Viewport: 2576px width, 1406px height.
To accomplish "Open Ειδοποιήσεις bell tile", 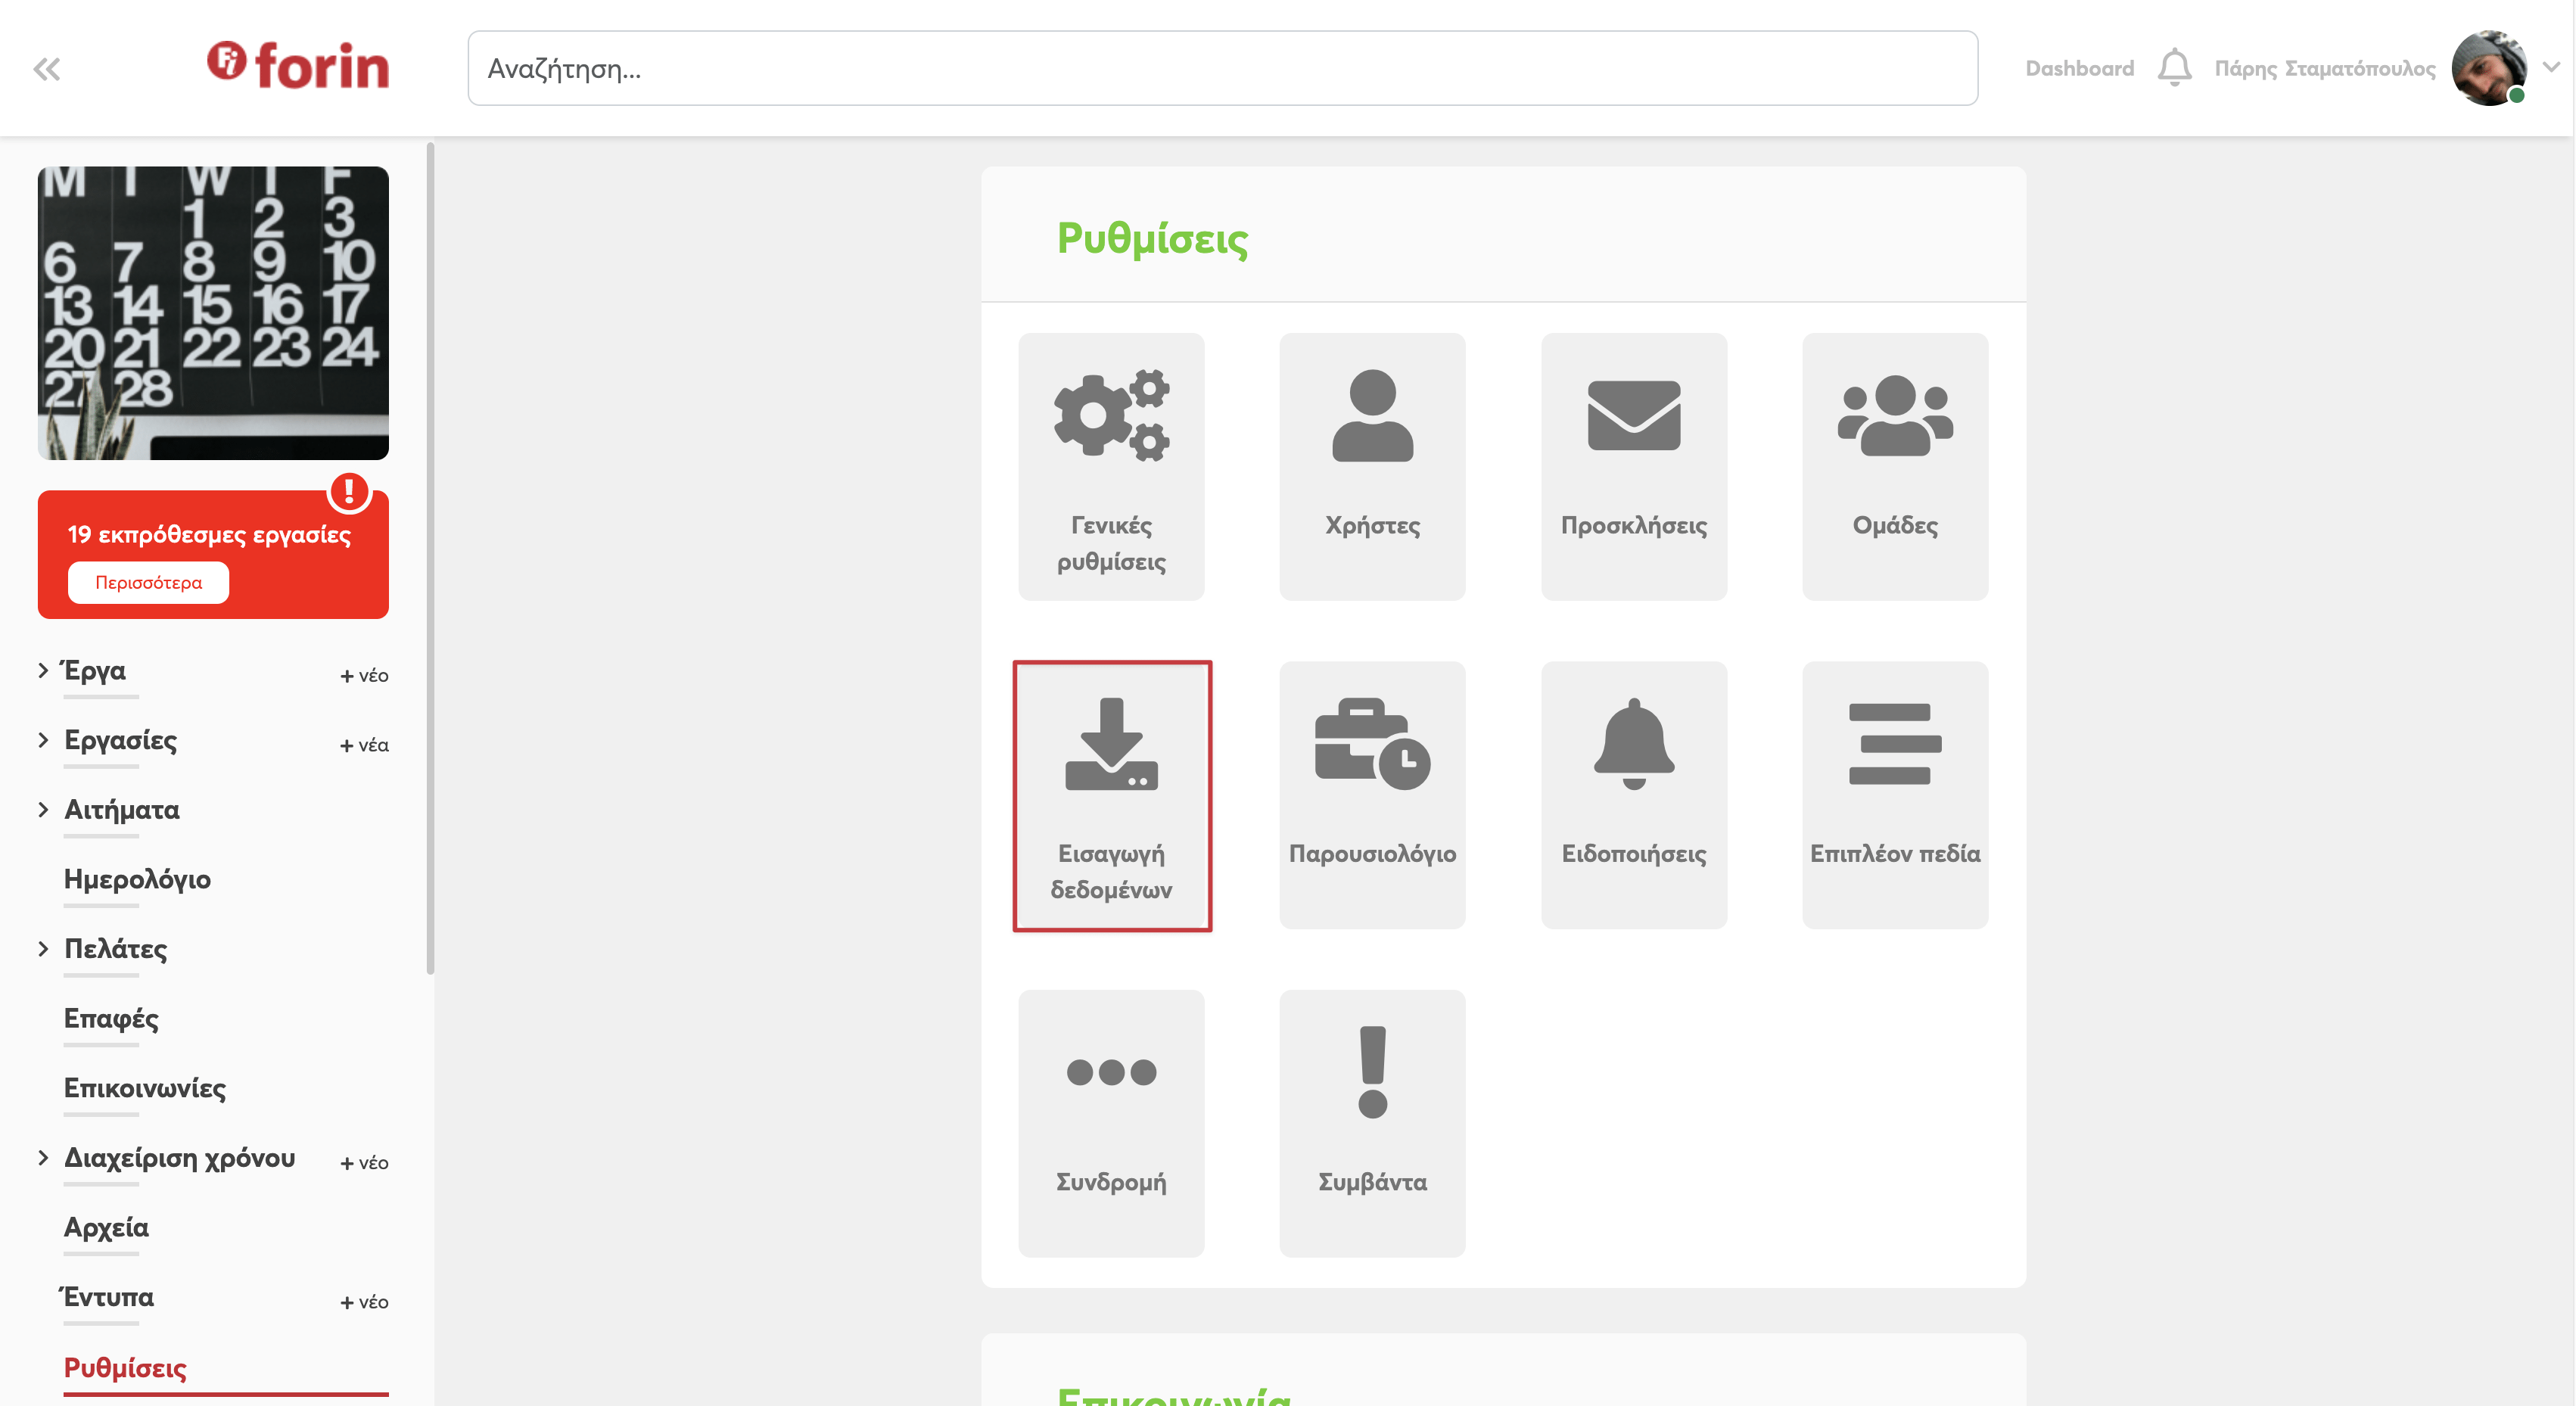I will (1633, 795).
